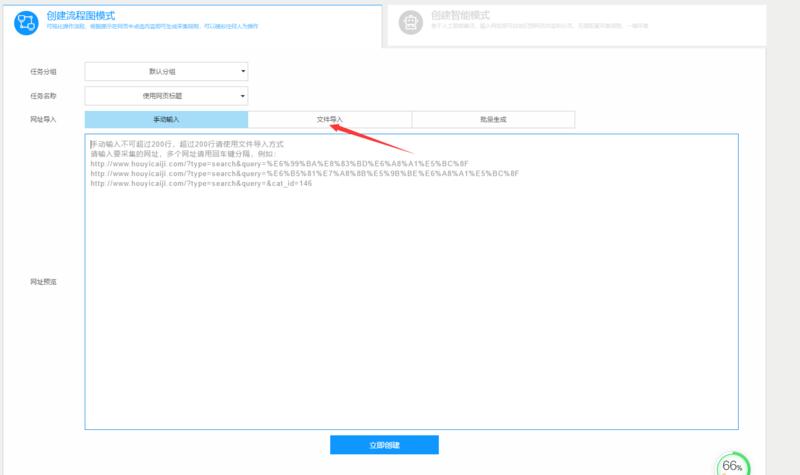800x475 pixels.
Task: Click the 任务分组 field label
Action: 44,72
